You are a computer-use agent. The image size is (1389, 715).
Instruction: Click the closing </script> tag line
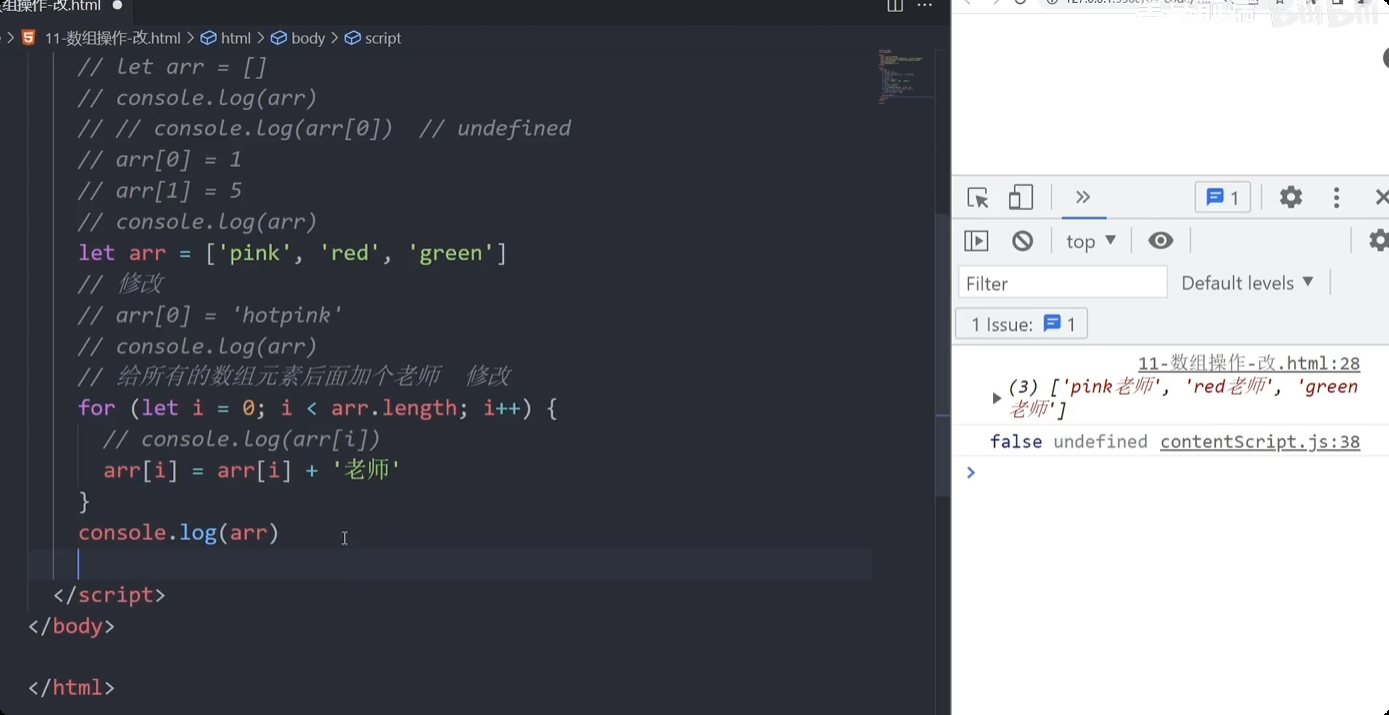[x=109, y=595]
